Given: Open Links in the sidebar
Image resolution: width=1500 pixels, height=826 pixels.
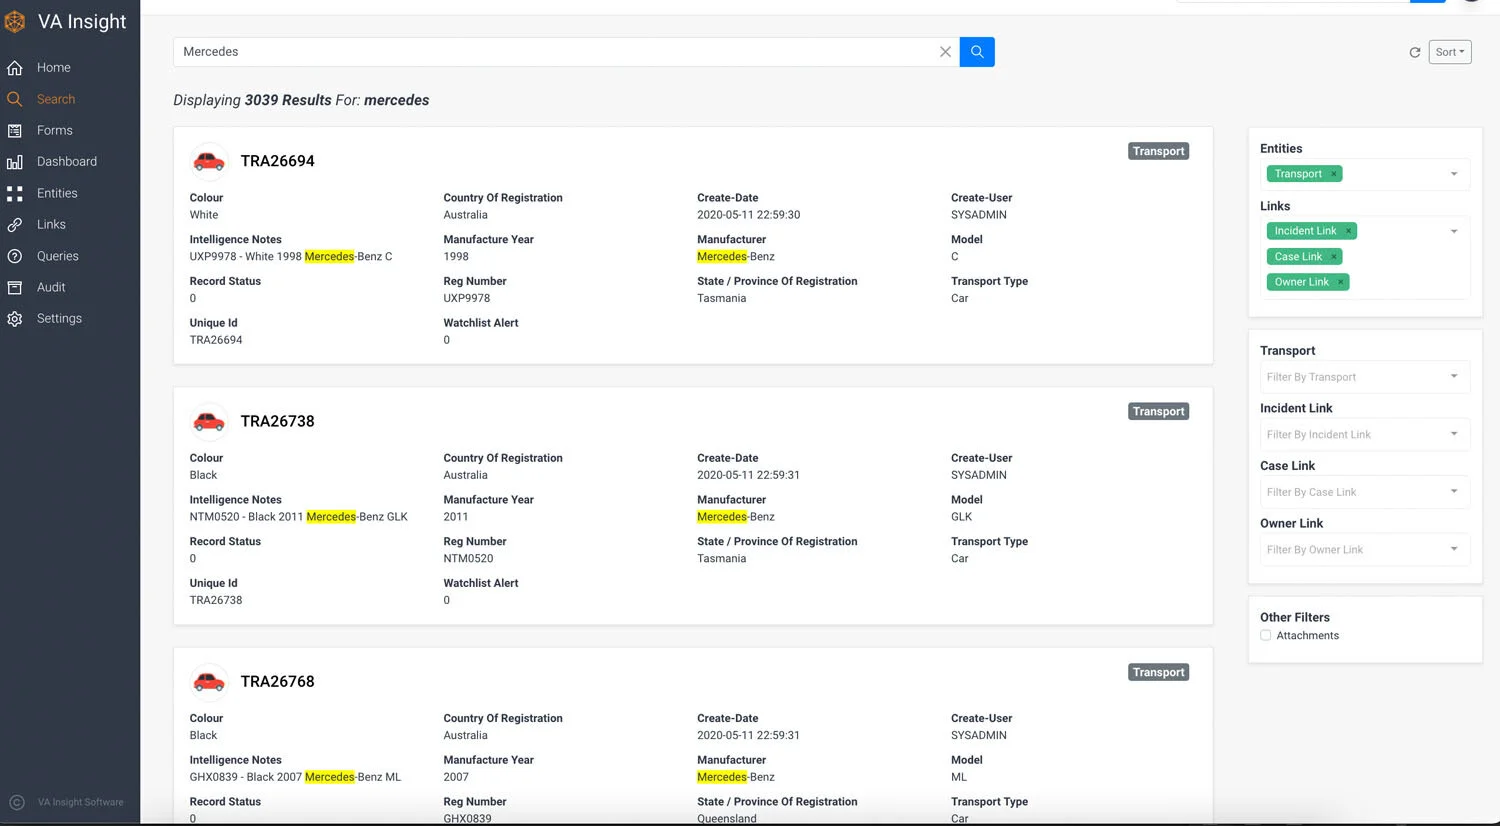Looking at the screenshot, I should click(51, 224).
